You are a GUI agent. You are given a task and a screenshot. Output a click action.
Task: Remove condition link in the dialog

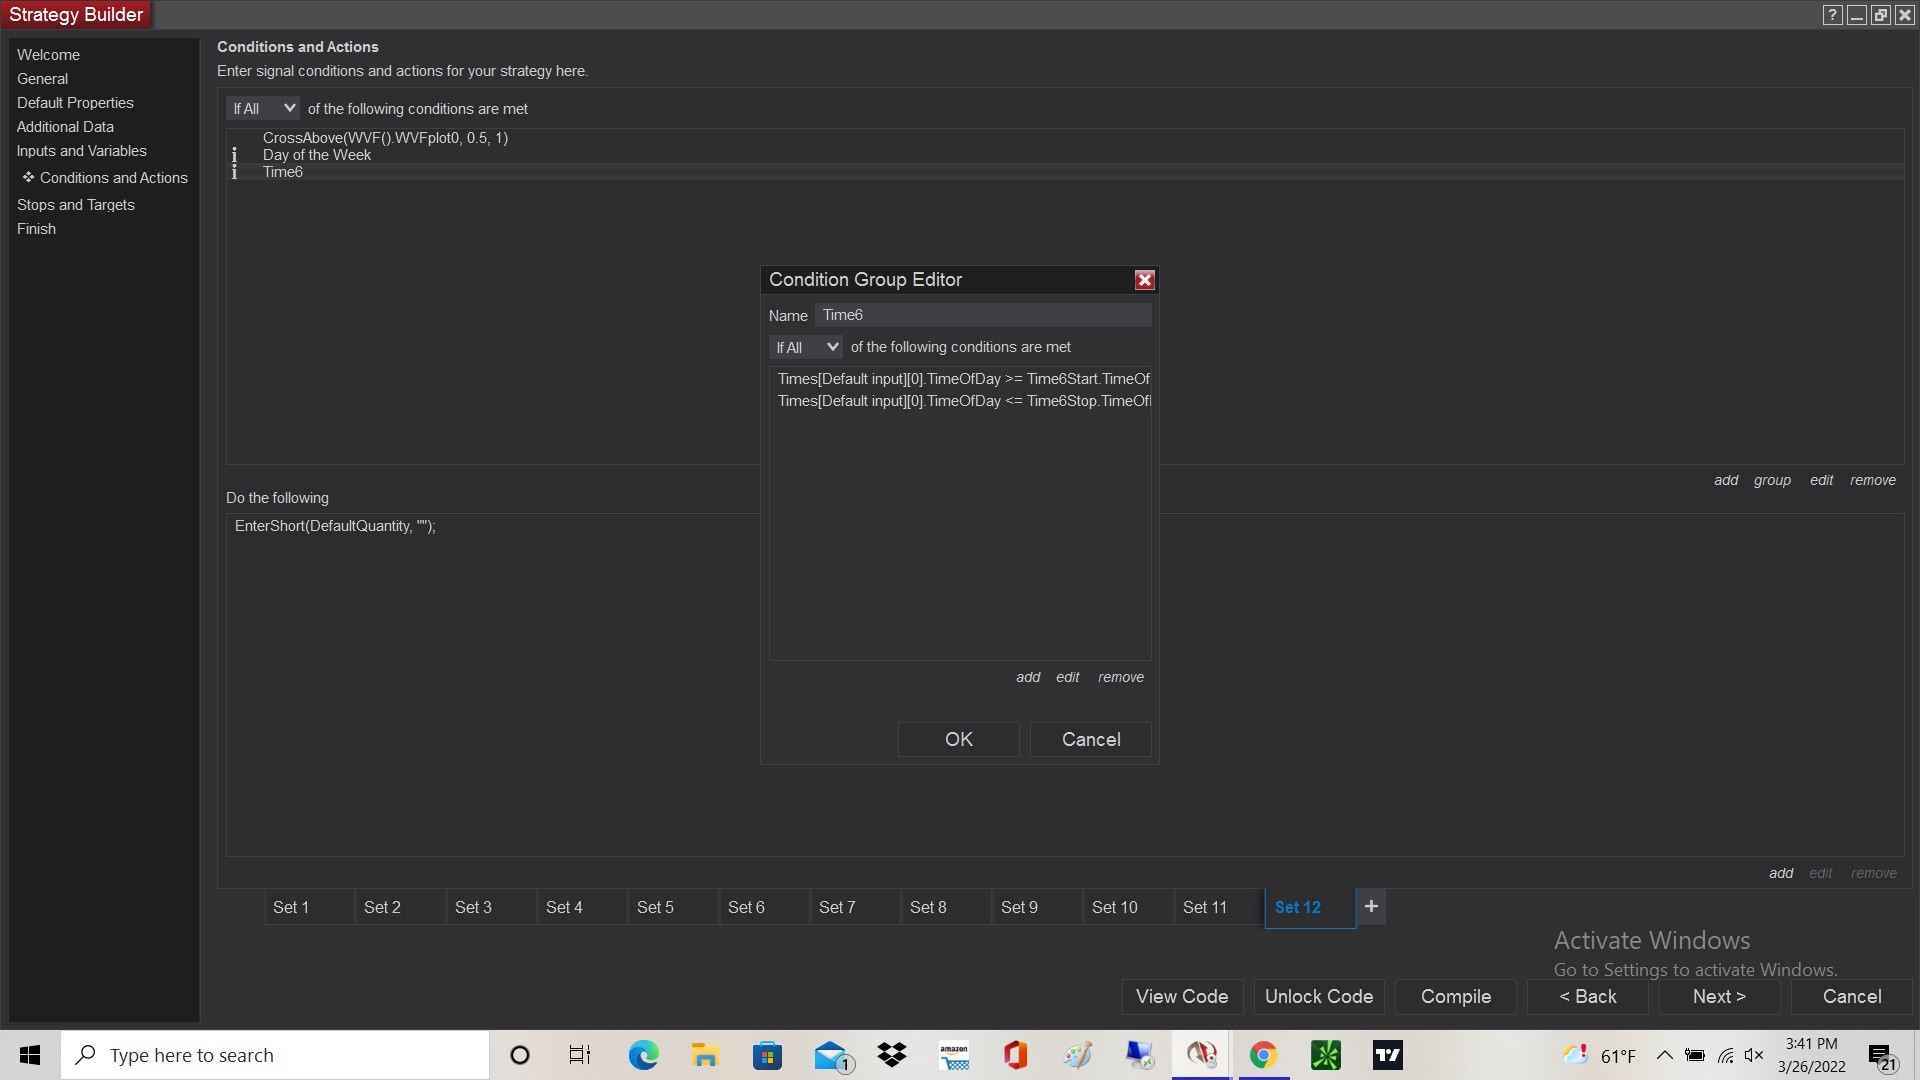click(x=1120, y=677)
